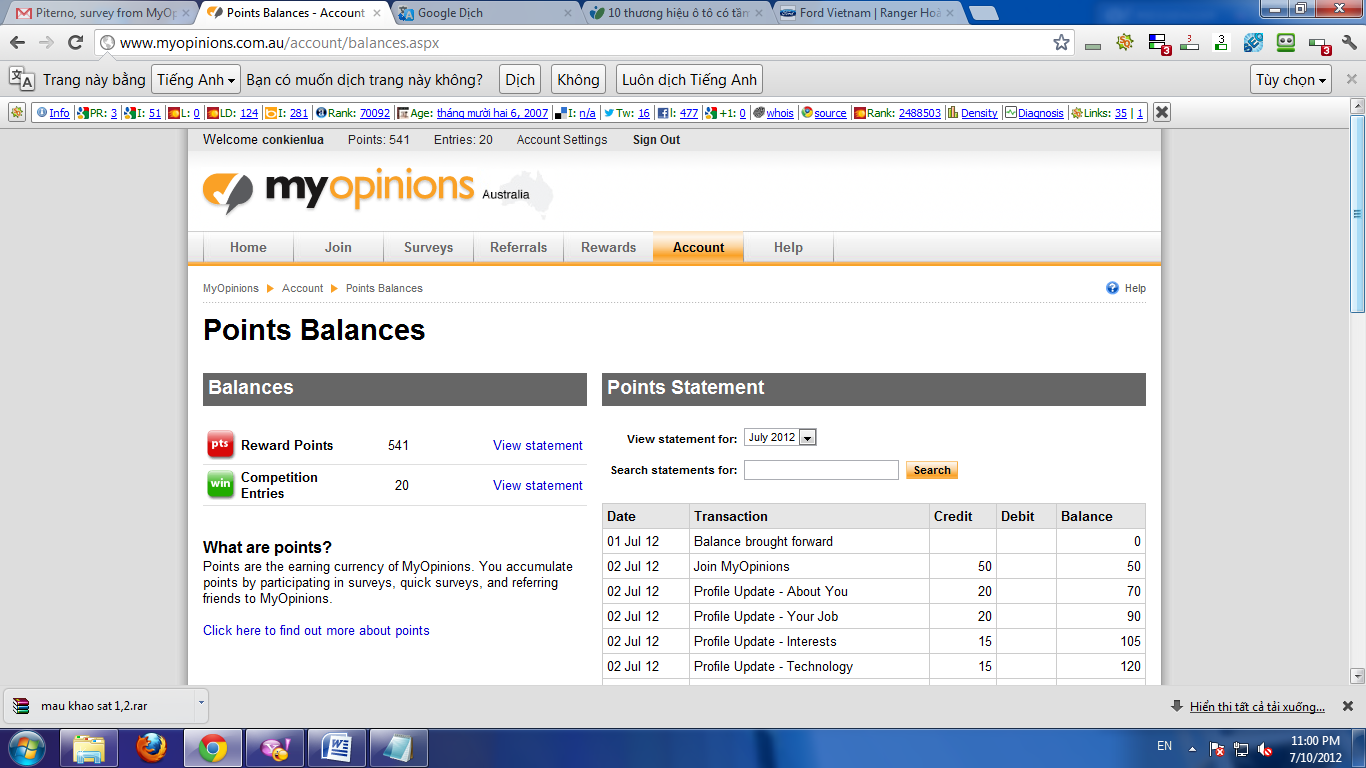The height and width of the screenshot is (768, 1366).
Task: Open the Referrals navigation item
Action: pos(519,247)
